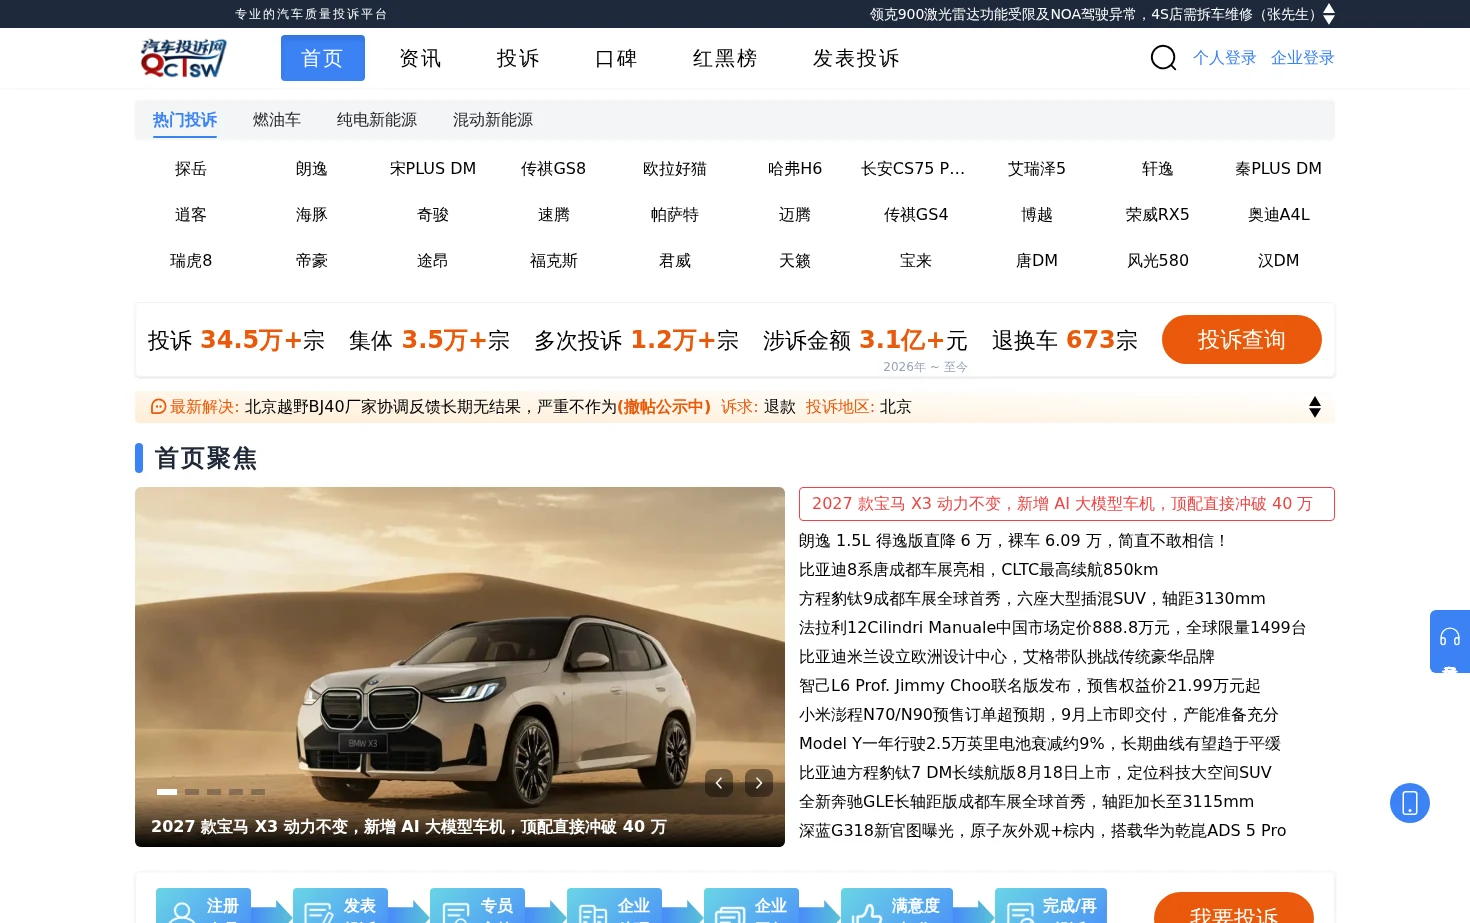Click the chat bubble icon beside 最新解决
The image size is (1470, 923).
coord(158,407)
